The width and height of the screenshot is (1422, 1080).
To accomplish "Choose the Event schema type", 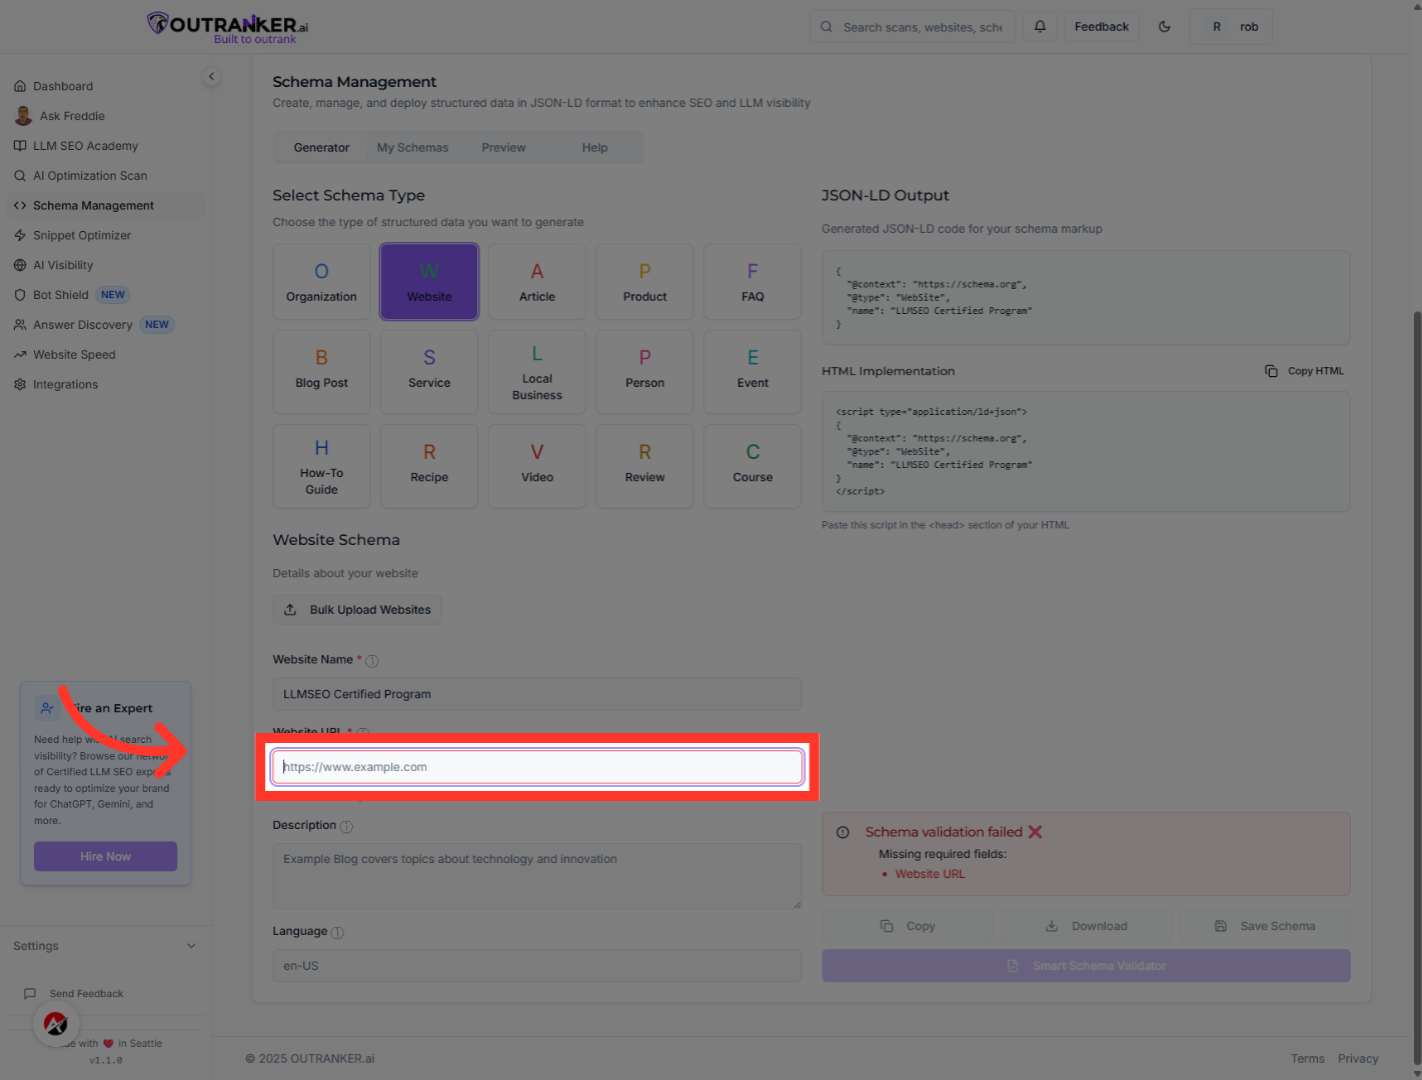I will coord(753,372).
